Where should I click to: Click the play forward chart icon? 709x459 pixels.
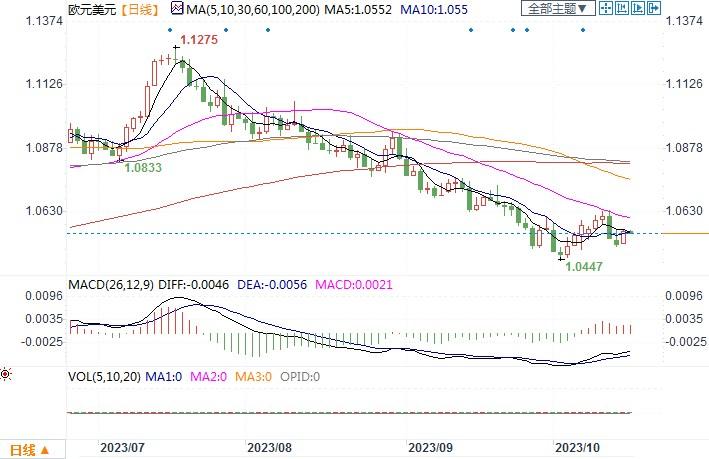click(x=638, y=8)
